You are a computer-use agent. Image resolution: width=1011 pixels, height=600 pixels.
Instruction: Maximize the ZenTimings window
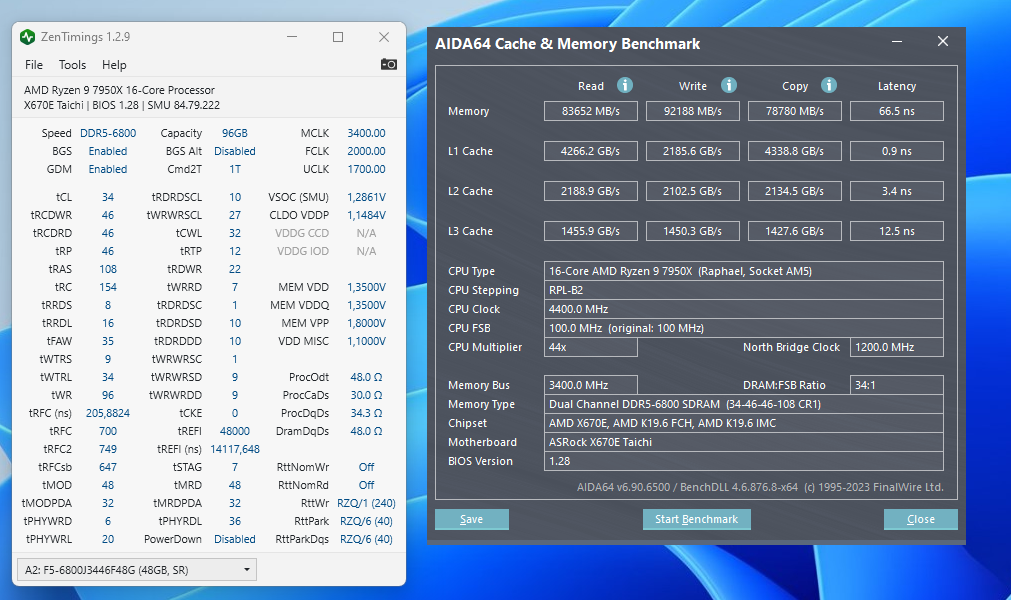click(x=338, y=37)
